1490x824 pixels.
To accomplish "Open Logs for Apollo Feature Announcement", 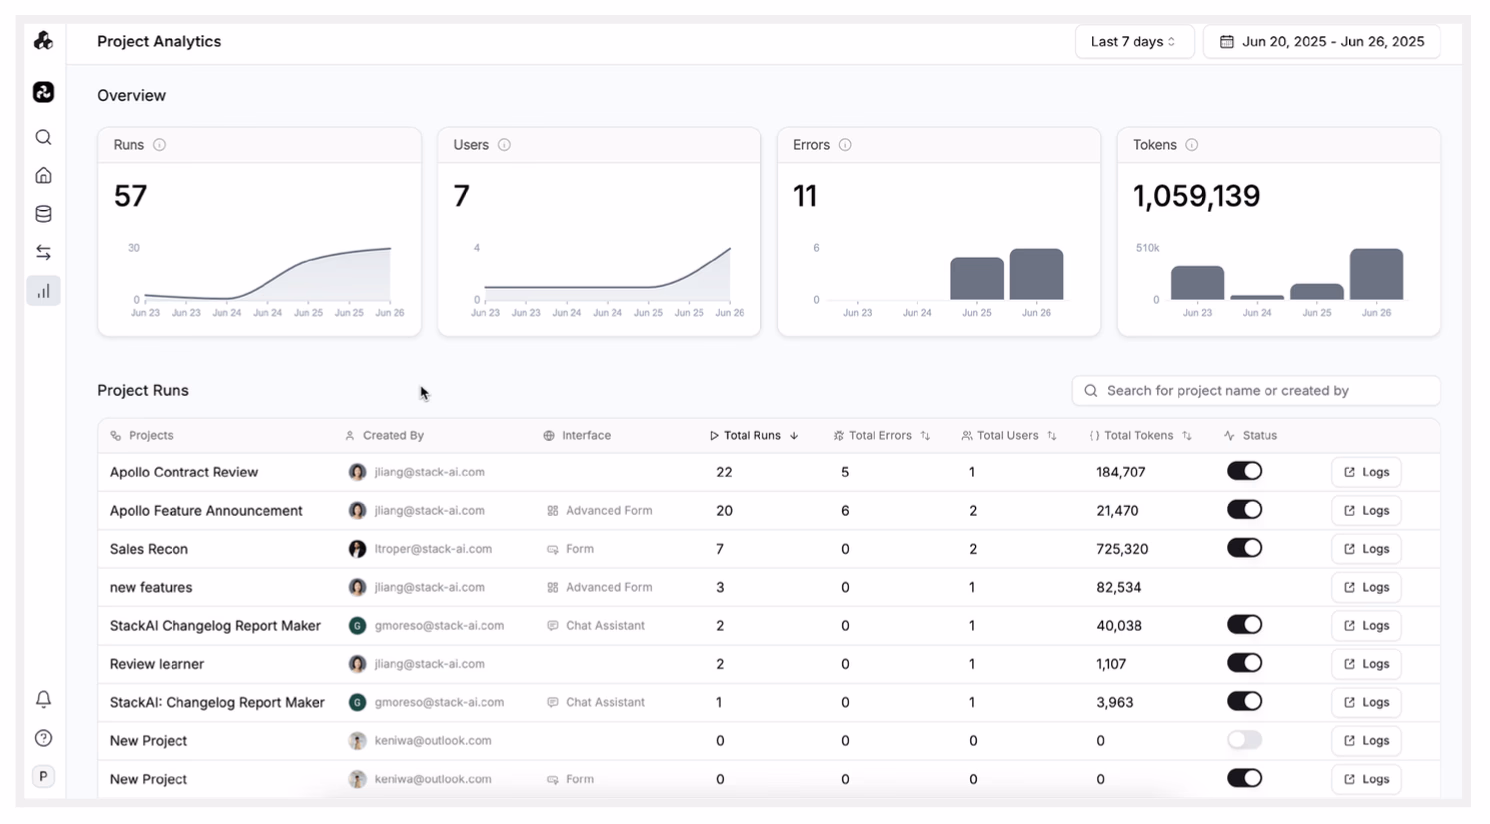I will tap(1366, 511).
